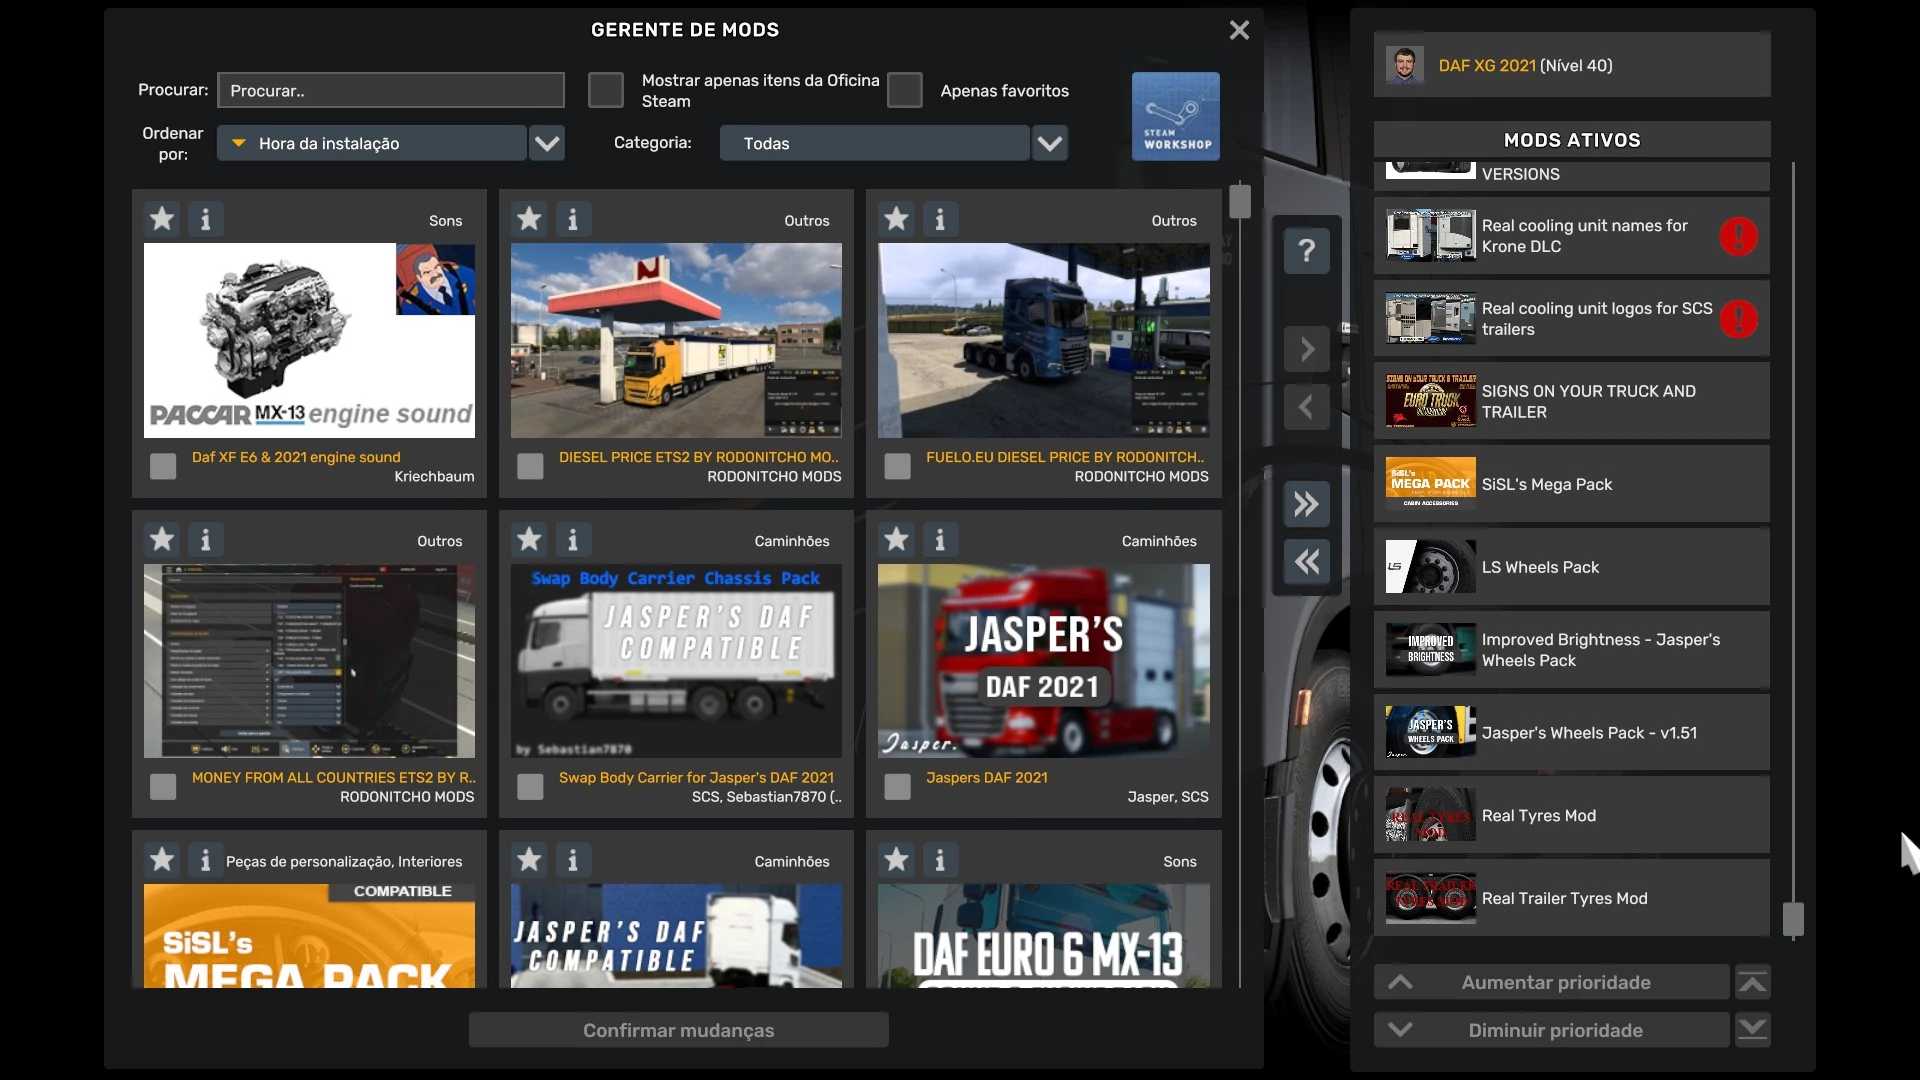Click Confirmar mudanças button
Screen dimensions: 1920x1080
(x=678, y=1030)
